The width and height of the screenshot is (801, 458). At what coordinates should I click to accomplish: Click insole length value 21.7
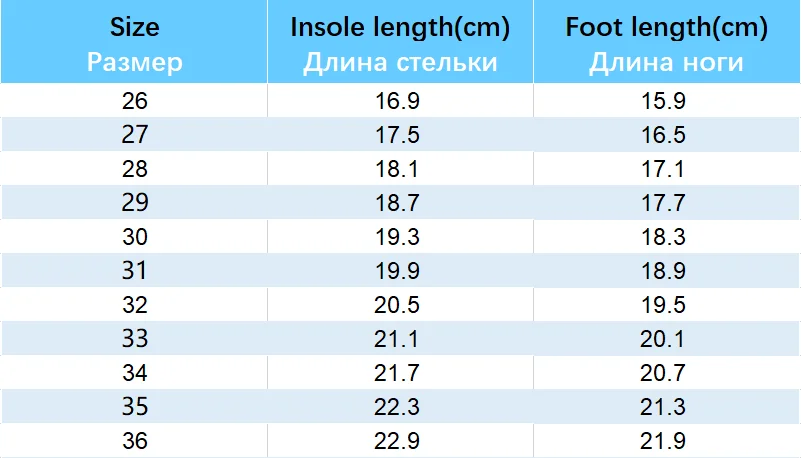(397, 373)
